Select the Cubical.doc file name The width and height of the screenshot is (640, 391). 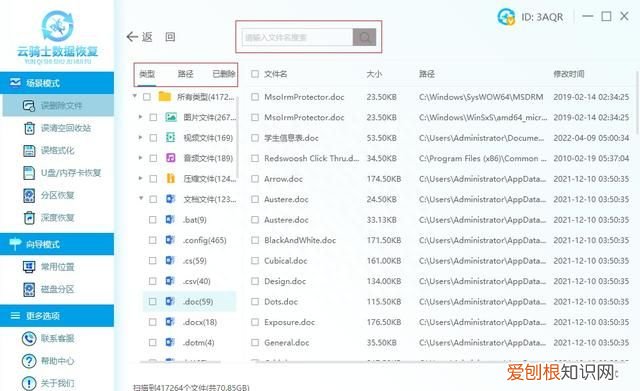click(285, 260)
